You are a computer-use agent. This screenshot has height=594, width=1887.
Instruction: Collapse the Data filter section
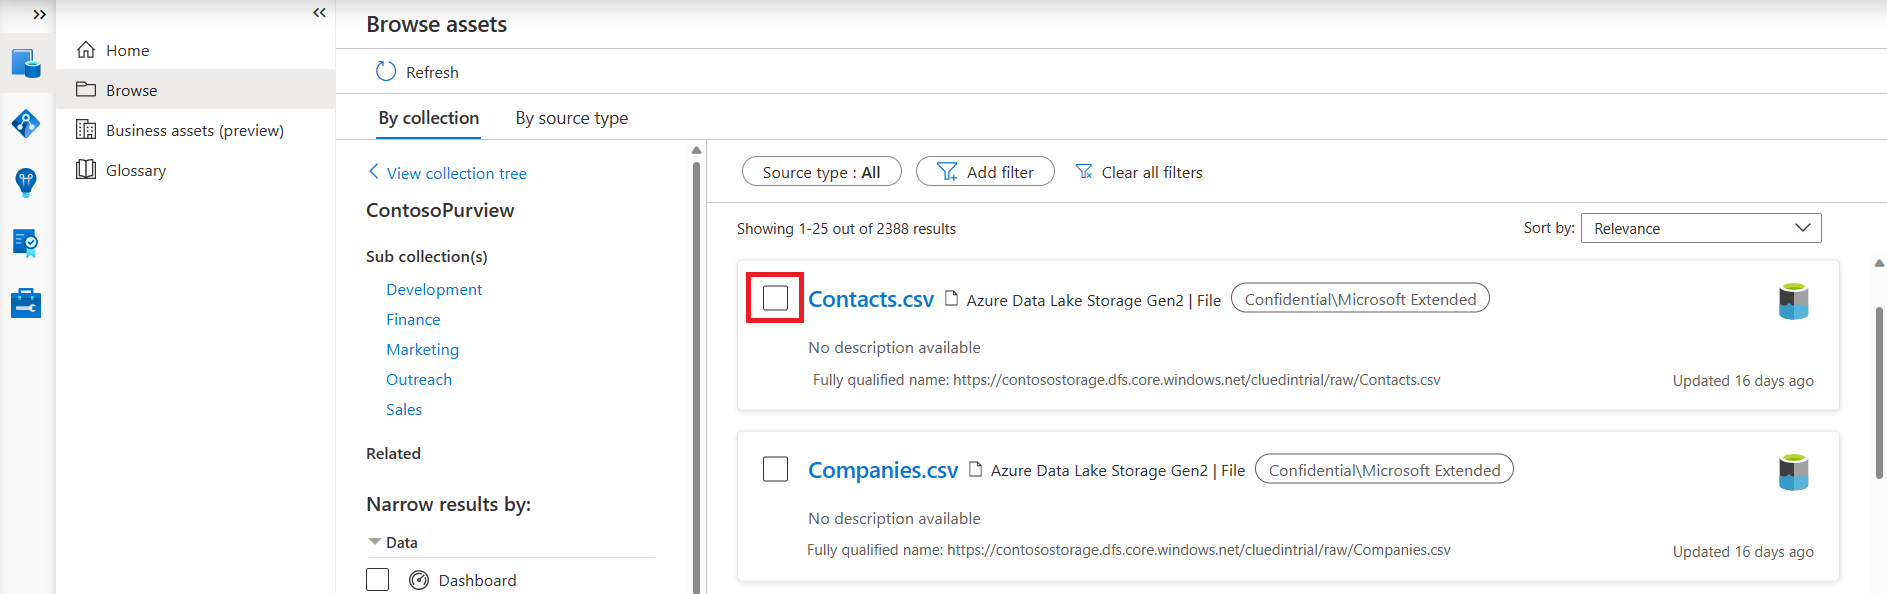pyautogui.click(x=375, y=542)
